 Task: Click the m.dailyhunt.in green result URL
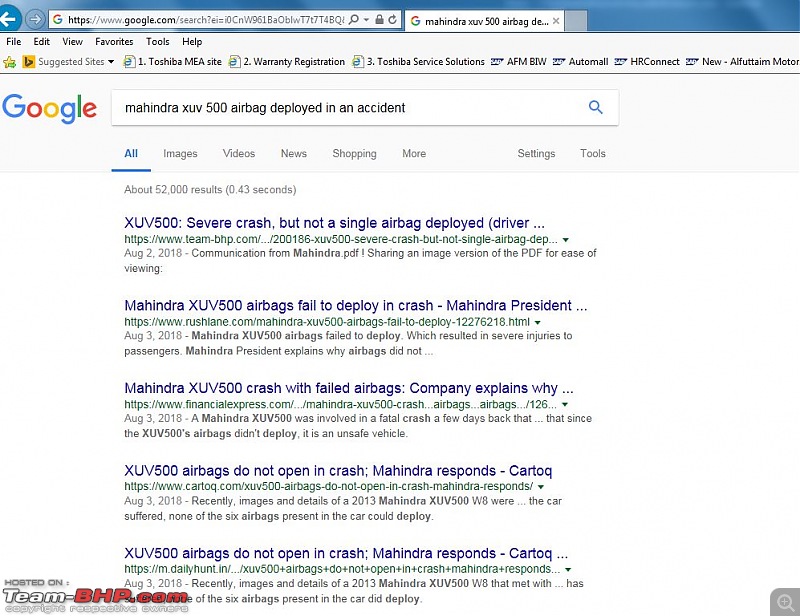point(342,570)
